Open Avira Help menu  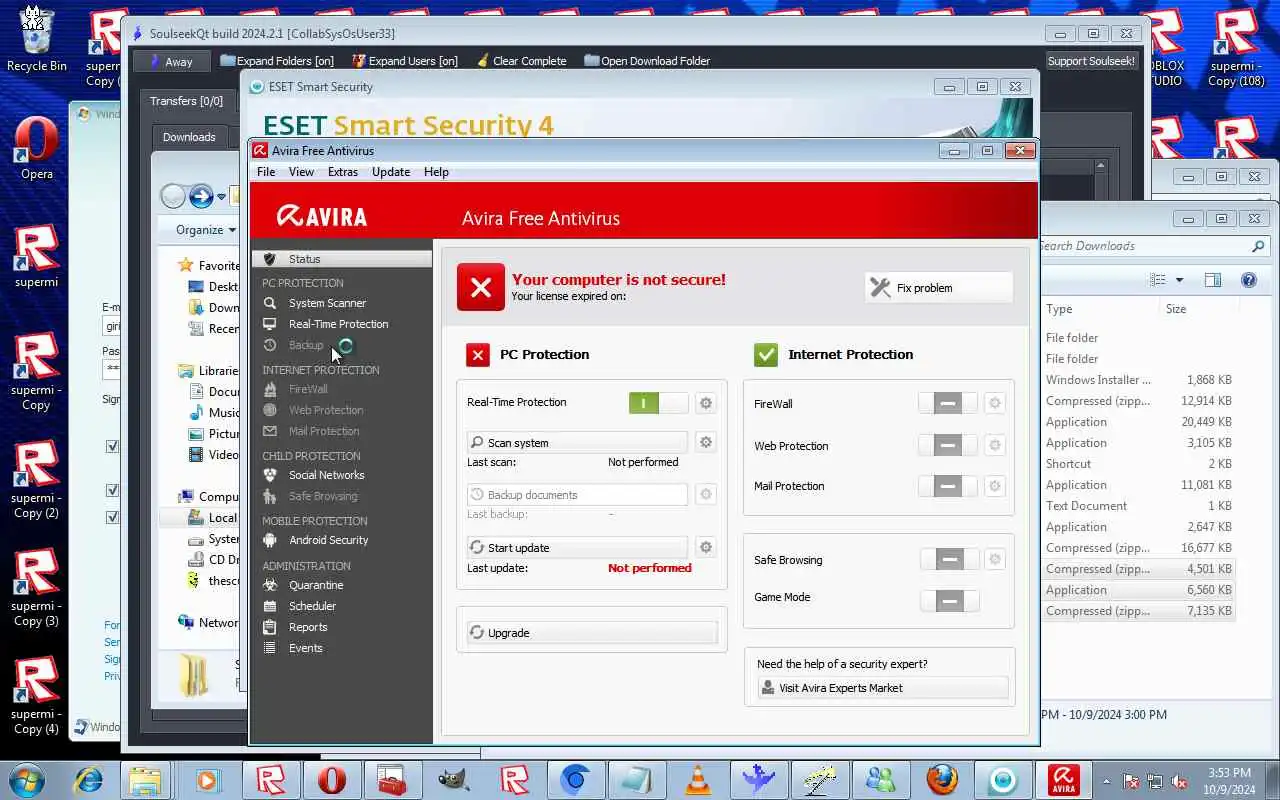tap(436, 172)
